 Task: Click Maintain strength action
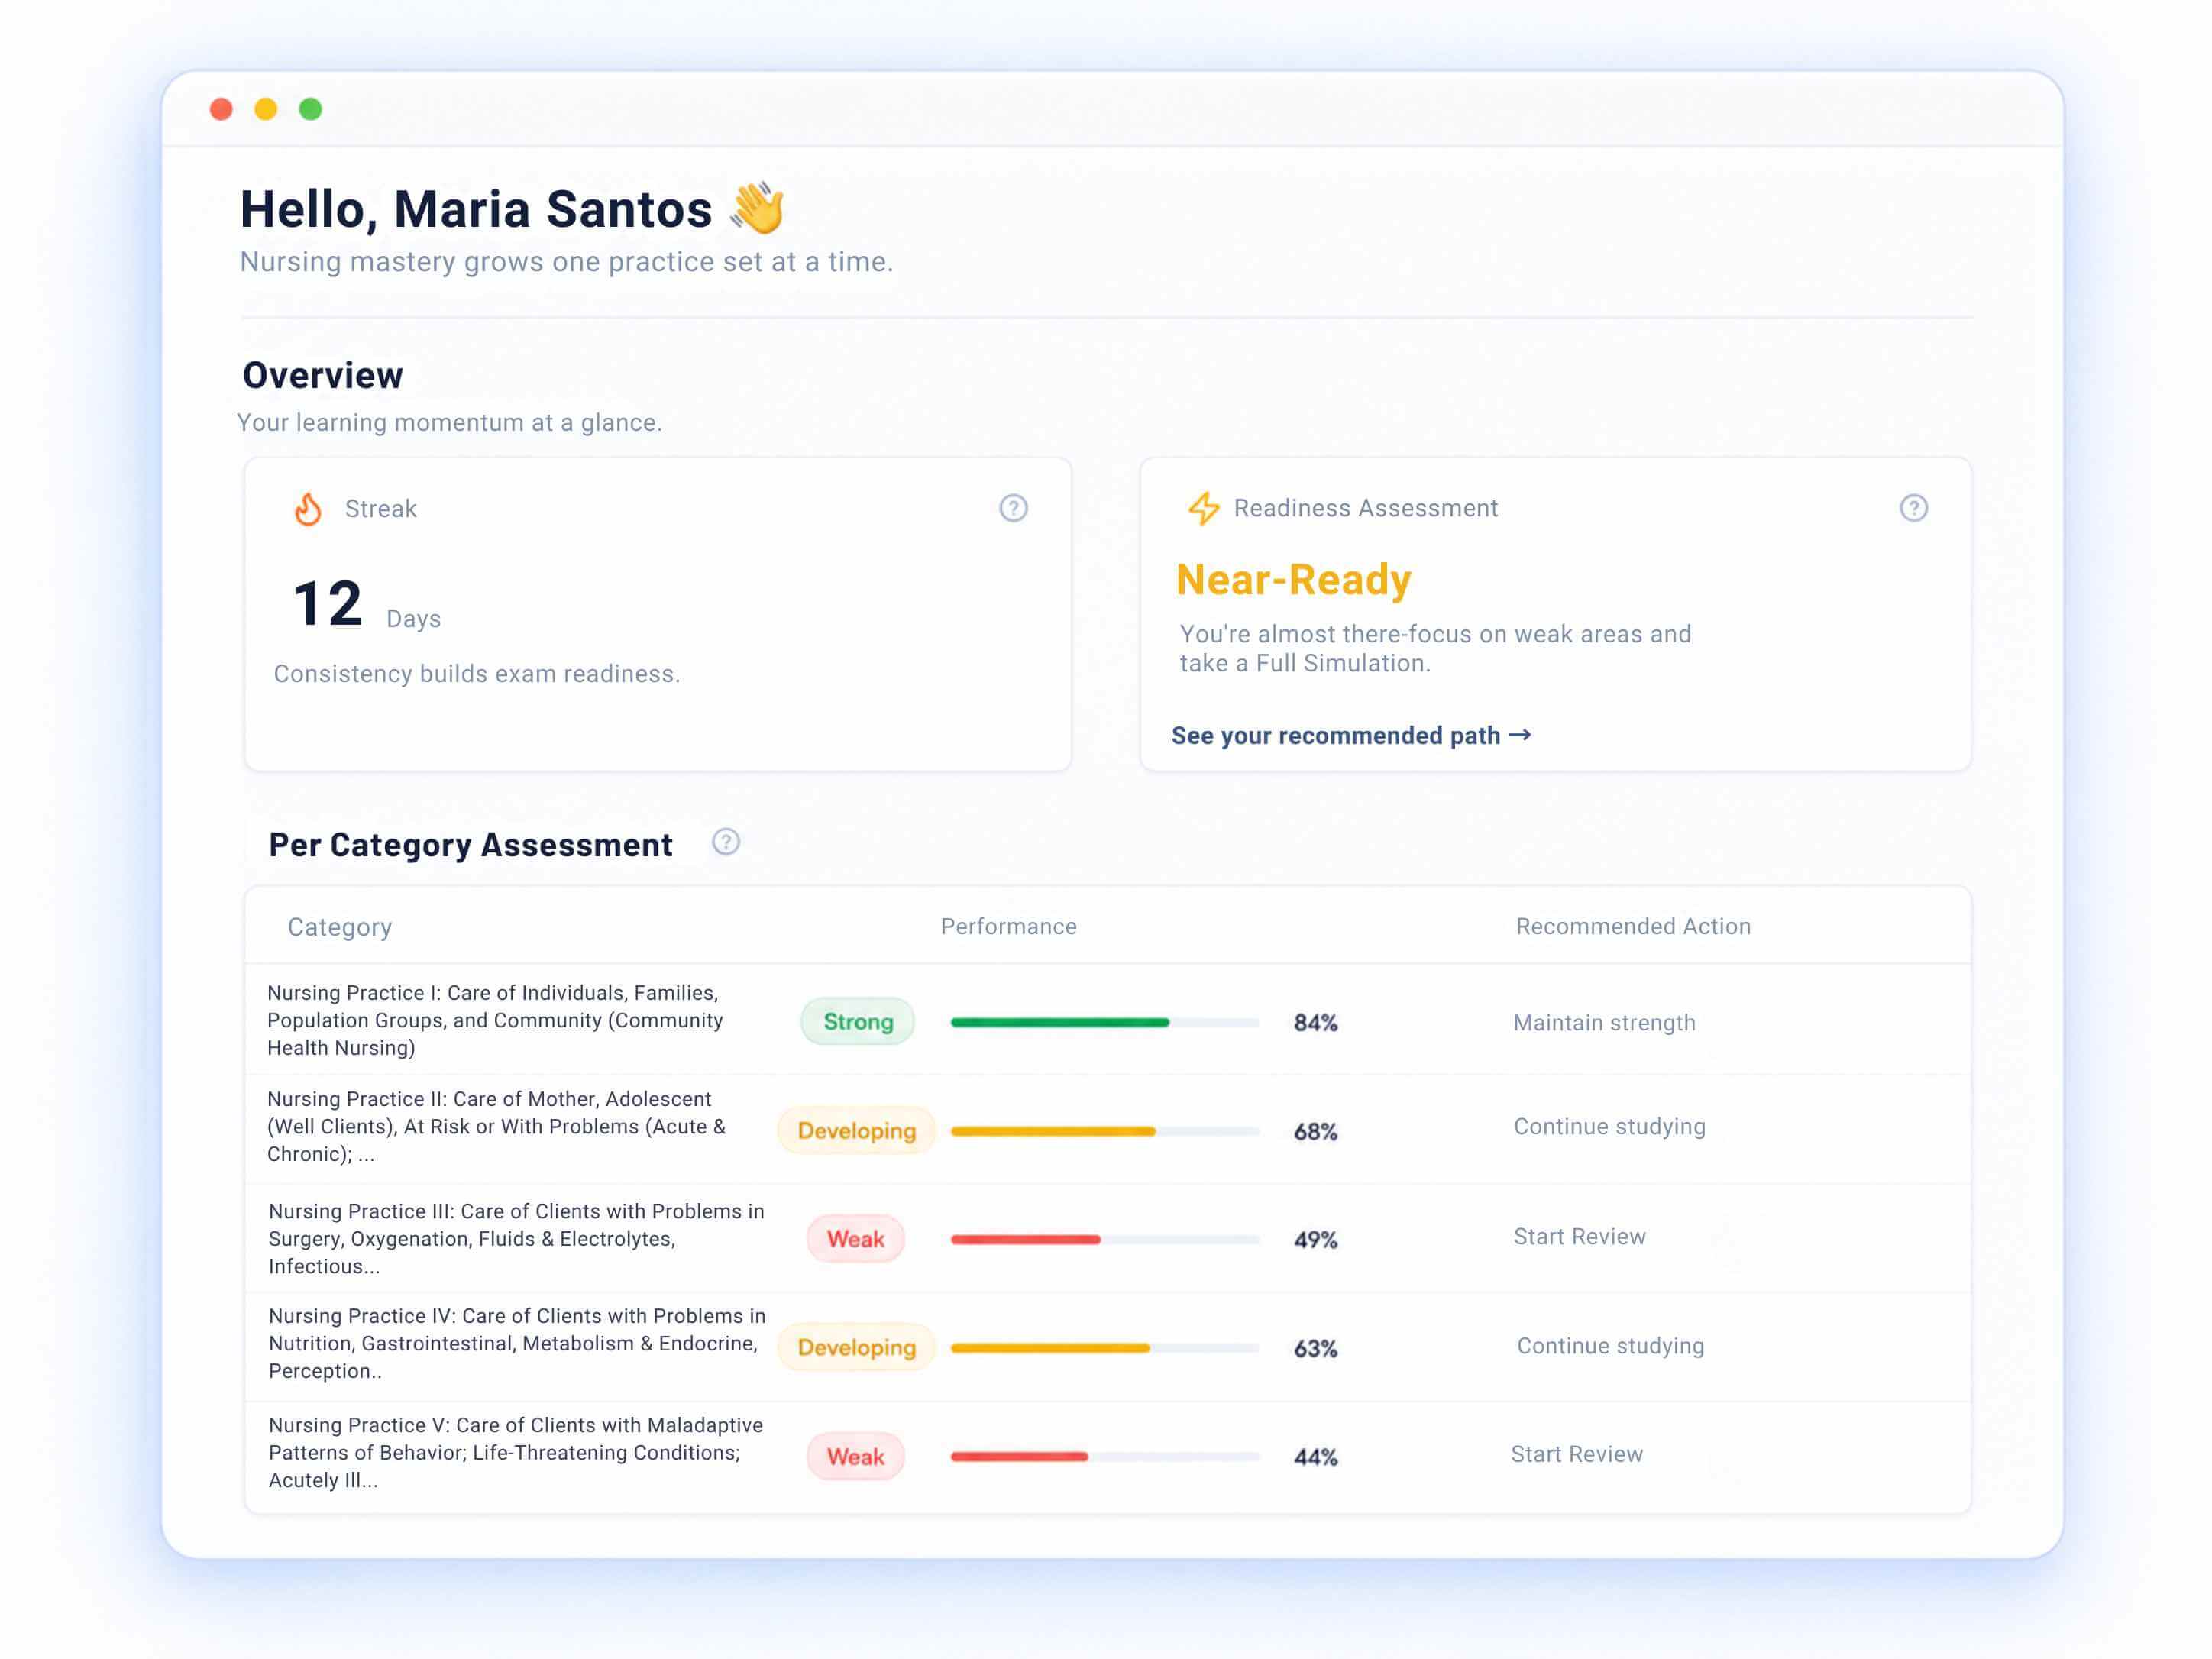(1604, 1022)
